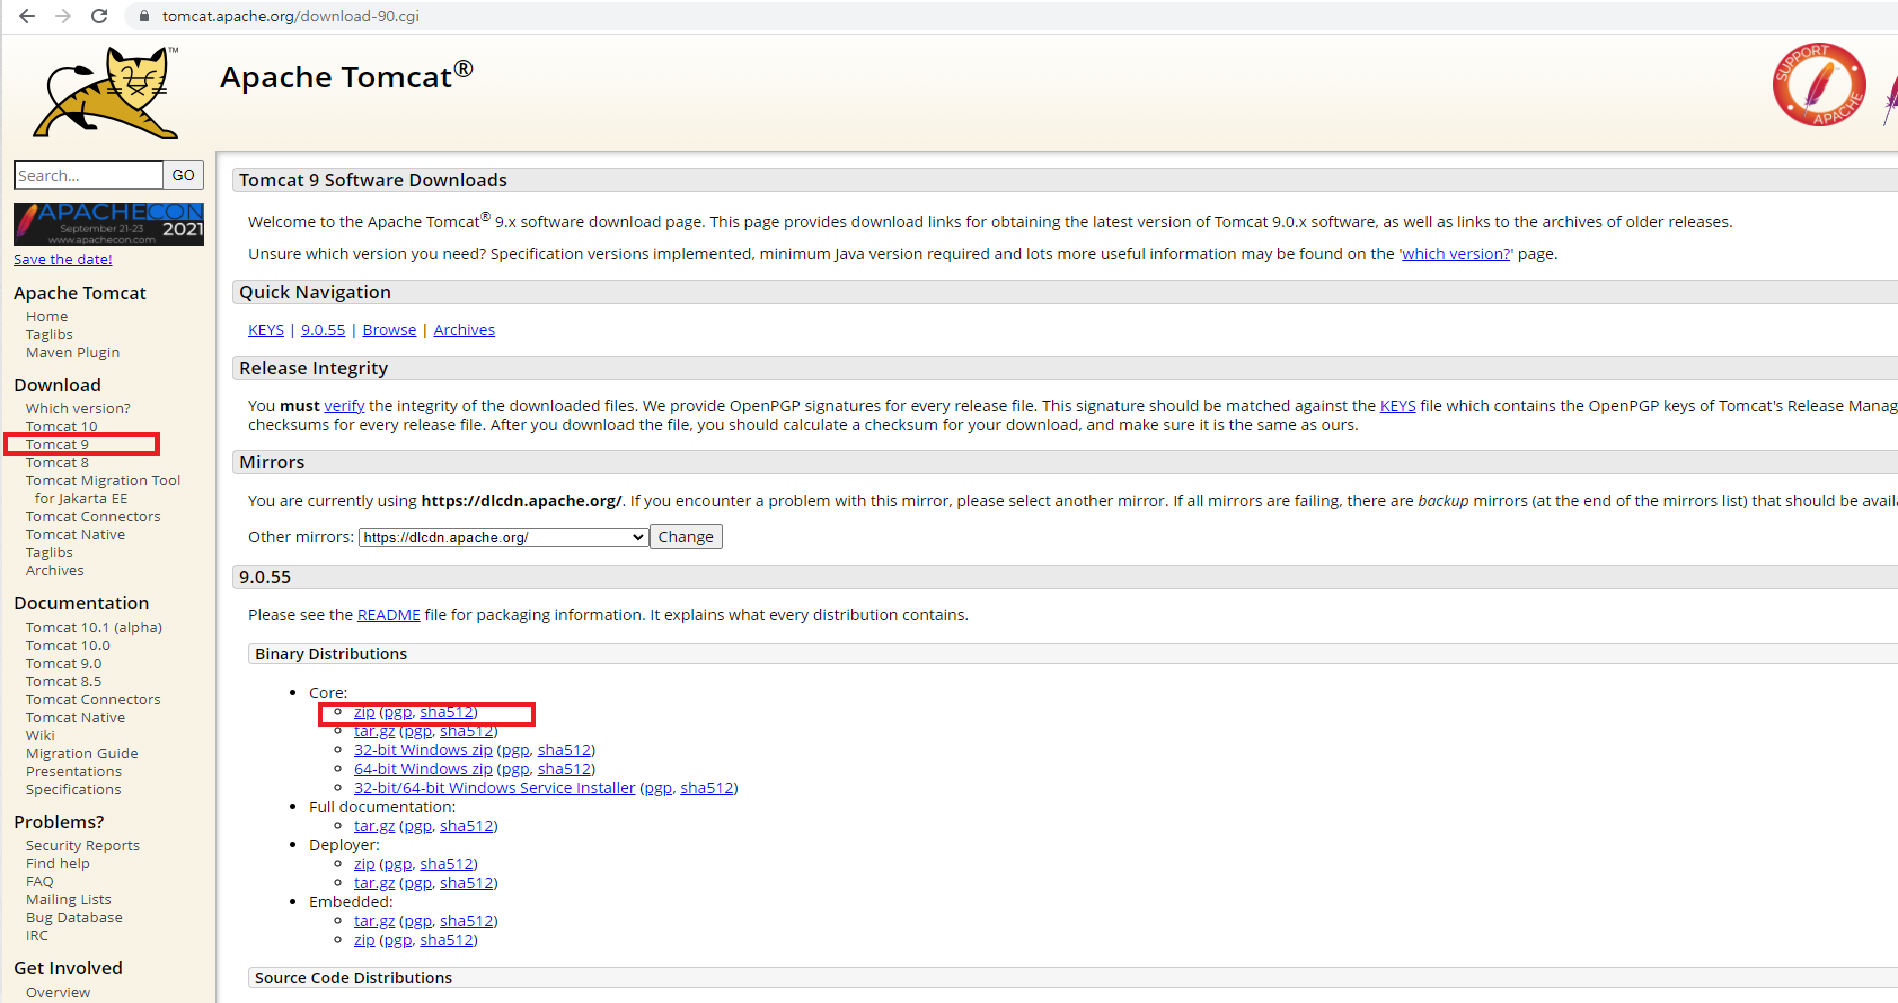Download 32-bit/64-bit Windows Service Installer
Viewport: 1898px width, 1003px height.
[494, 788]
